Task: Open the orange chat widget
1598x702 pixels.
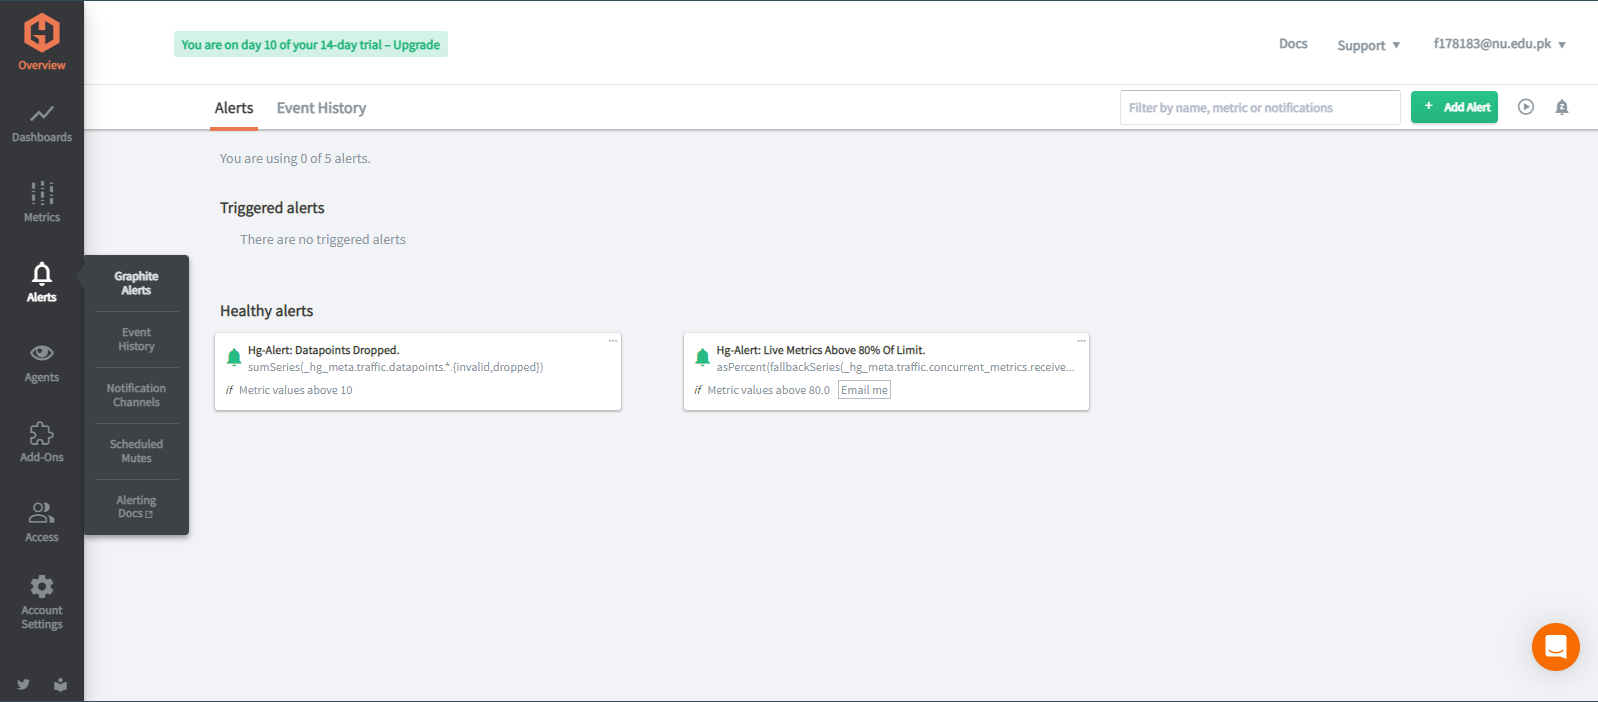Action: point(1556,647)
